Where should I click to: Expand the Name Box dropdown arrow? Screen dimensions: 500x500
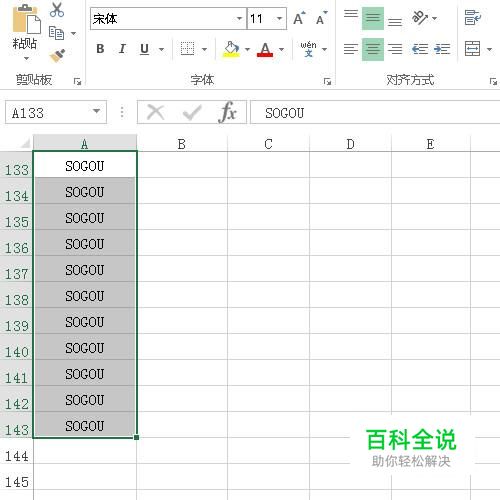tap(97, 111)
